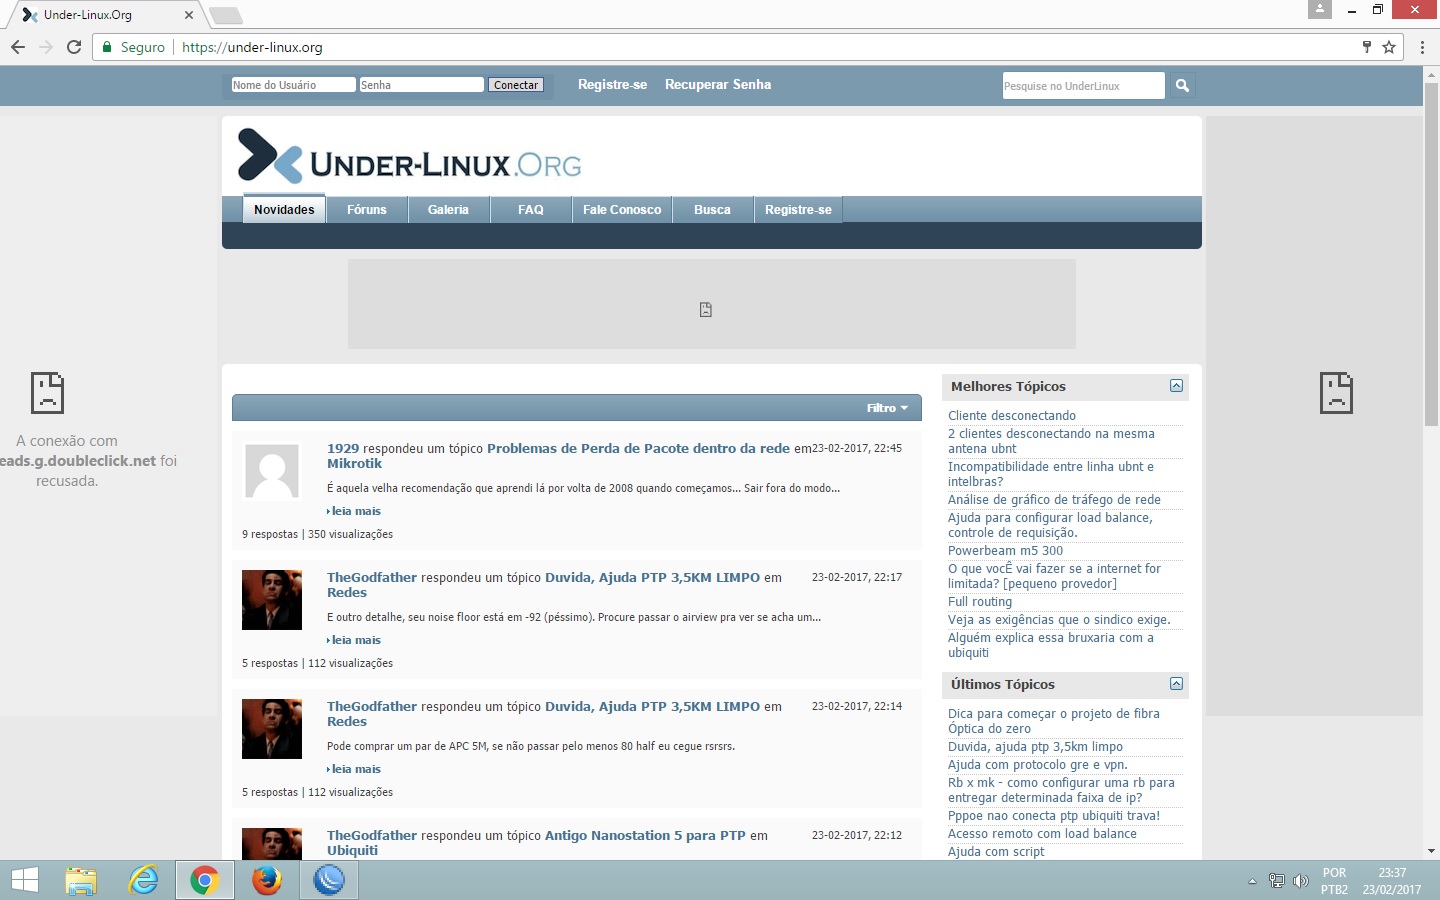Open the Full routing topic
Viewport: 1440px width, 900px height.
point(980,601)
